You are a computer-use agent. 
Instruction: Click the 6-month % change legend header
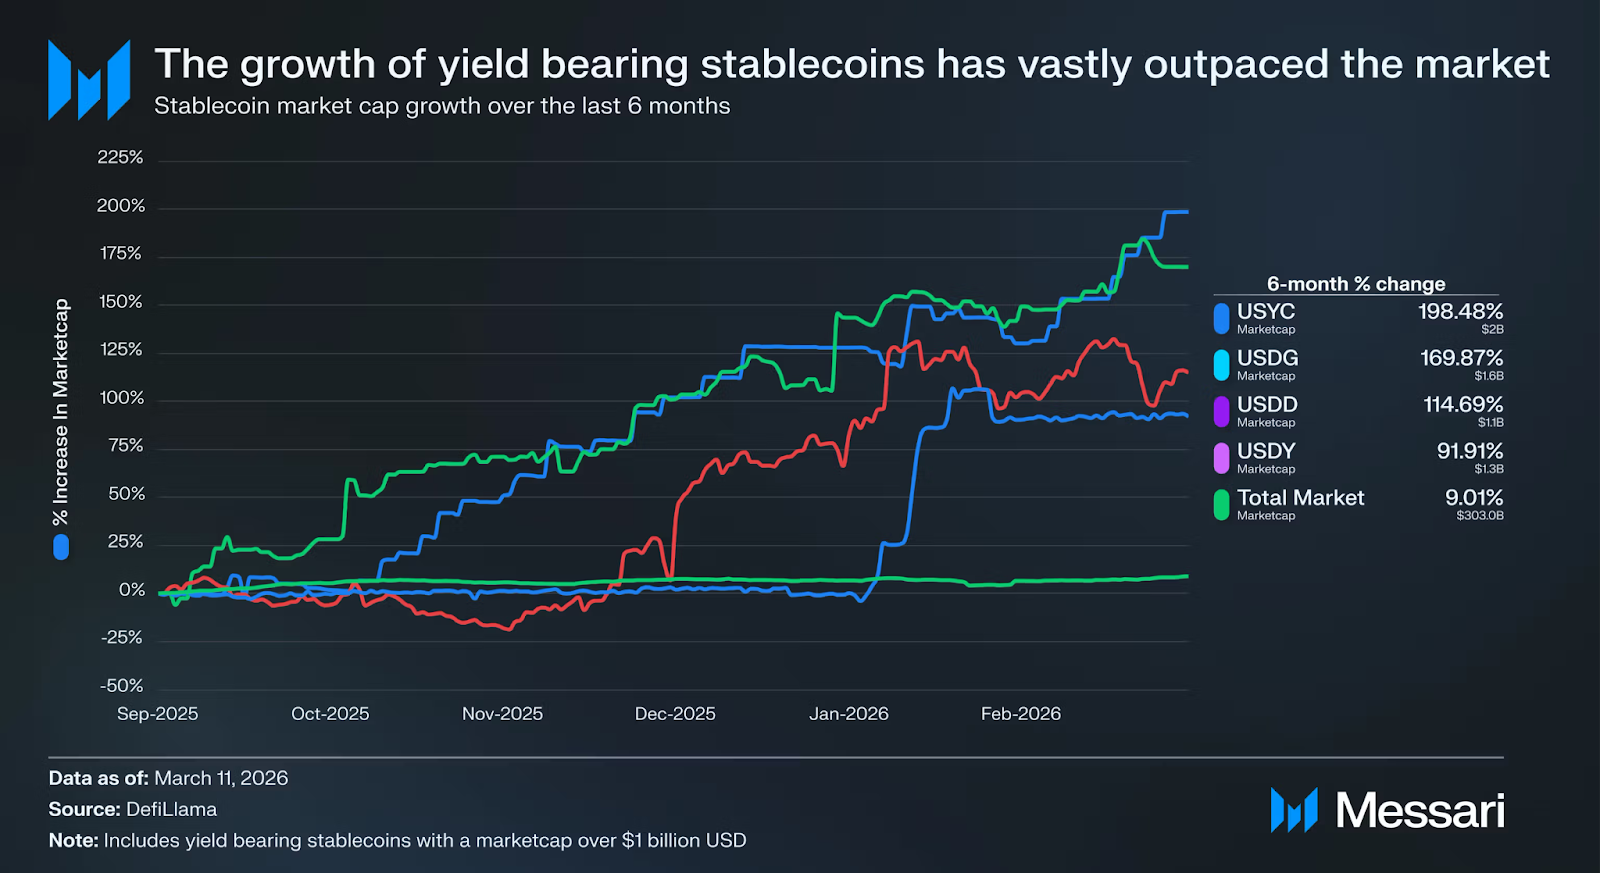(1355, 284)
